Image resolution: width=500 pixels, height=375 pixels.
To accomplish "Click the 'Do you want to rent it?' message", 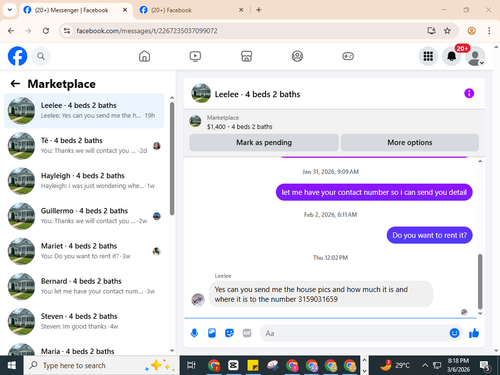I will 429,235.
